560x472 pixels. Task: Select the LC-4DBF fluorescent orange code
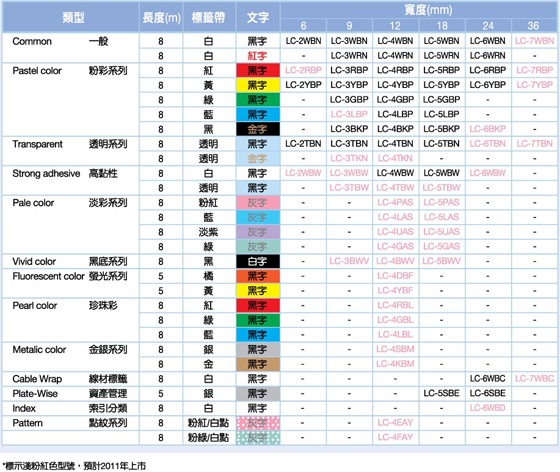tap(395, 276)
